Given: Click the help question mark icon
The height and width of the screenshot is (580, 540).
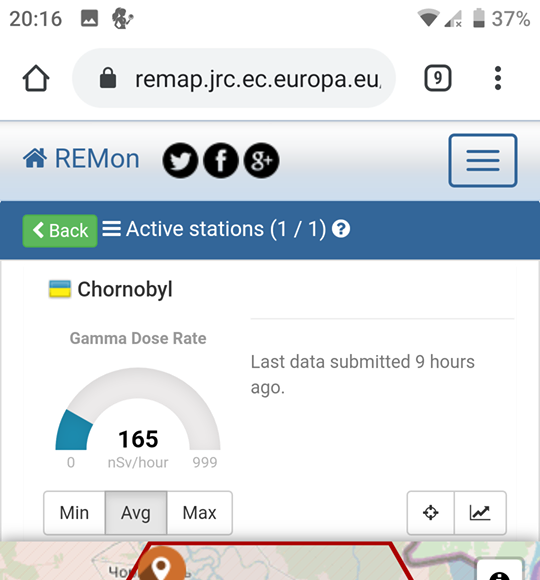Looking at the screenshot, I should [341, 229].
